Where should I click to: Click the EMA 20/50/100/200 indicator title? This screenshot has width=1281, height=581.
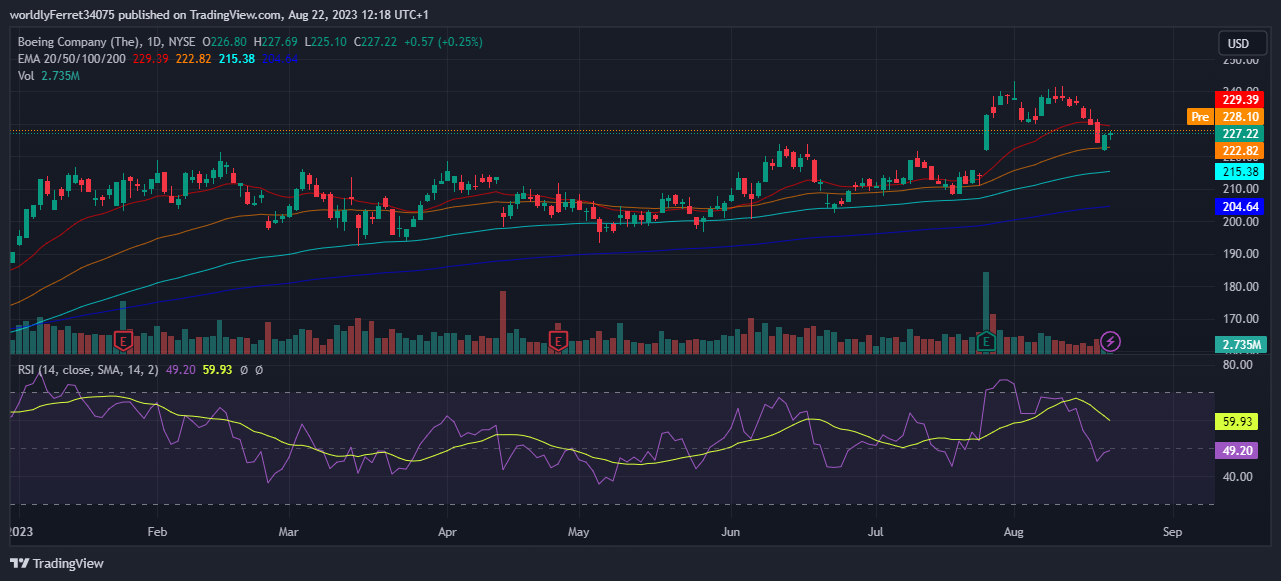click(72, 59)
